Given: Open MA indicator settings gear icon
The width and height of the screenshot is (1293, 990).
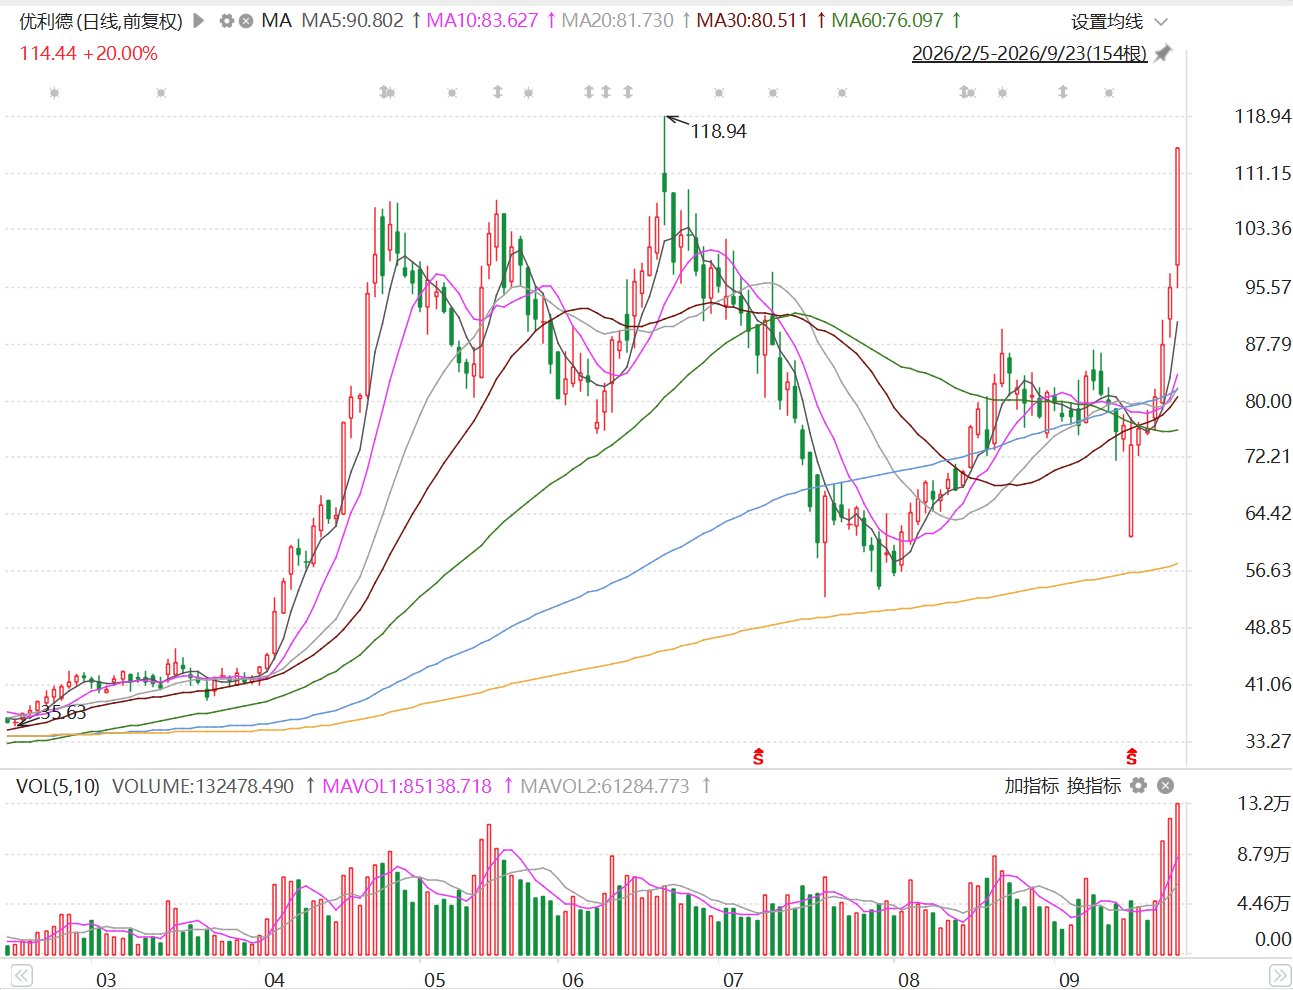Looking at the screenshot, I should coord(227,20).
